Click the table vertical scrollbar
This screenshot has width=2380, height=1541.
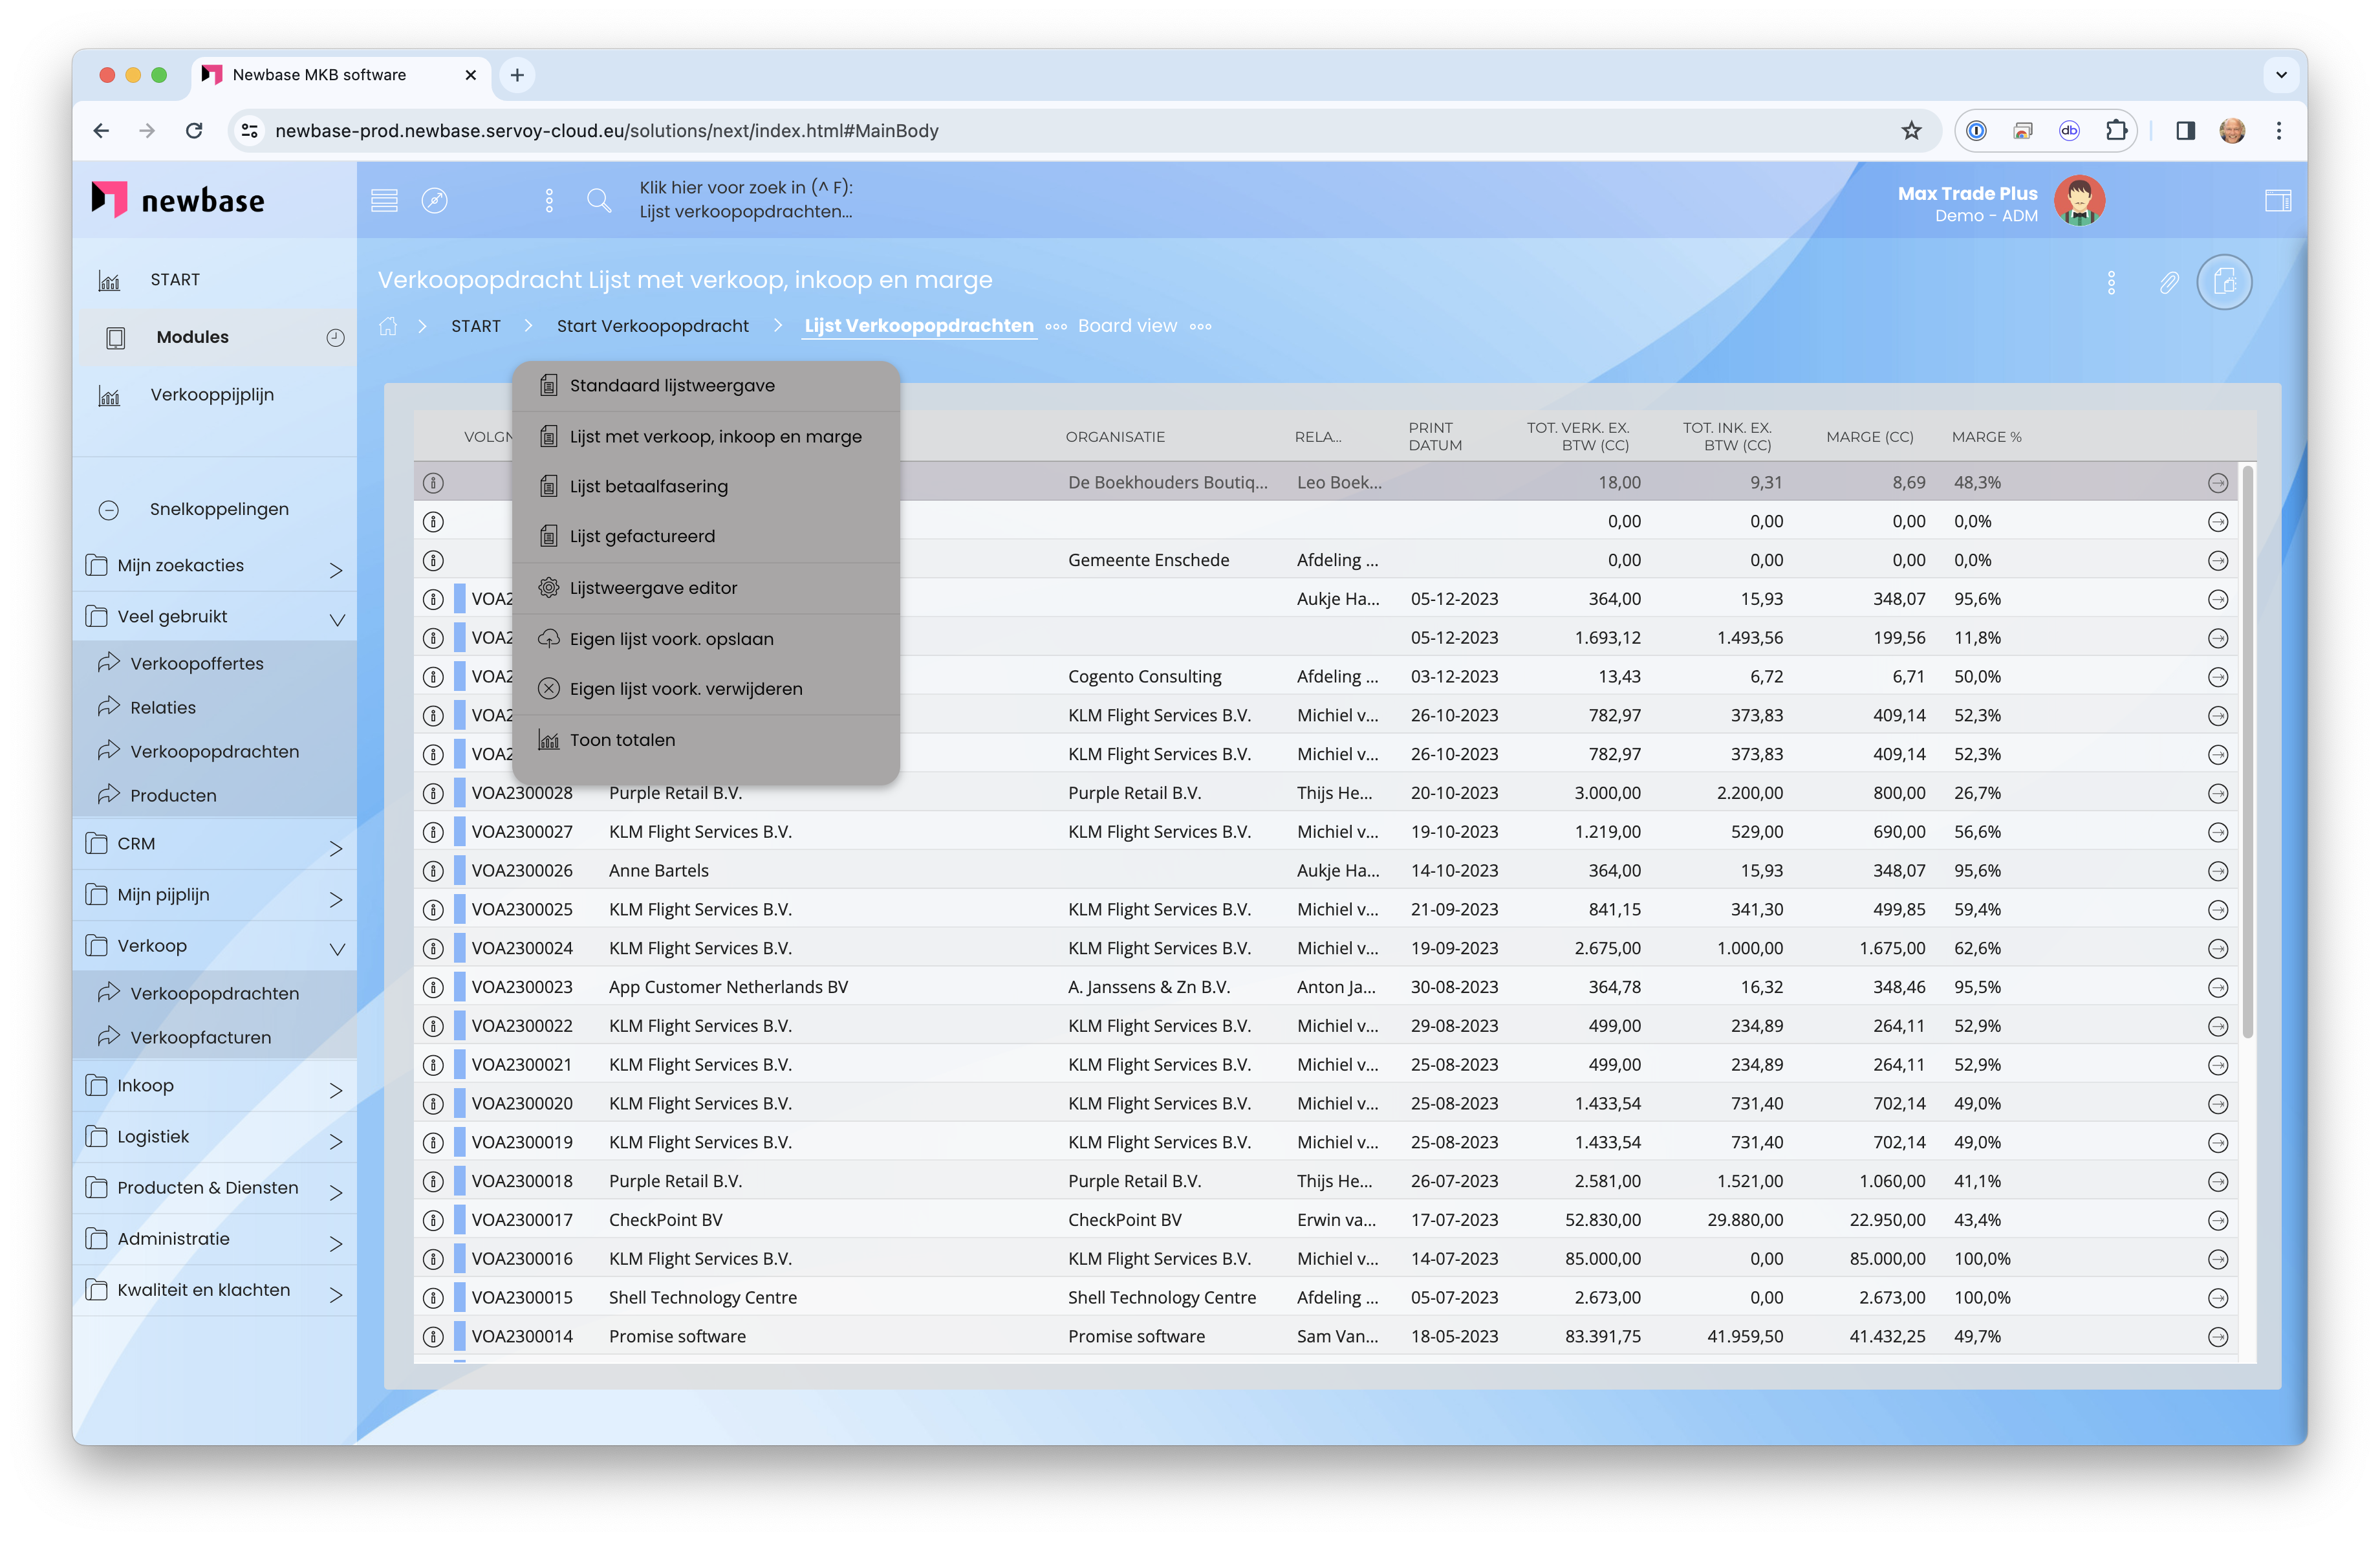(x=2247, y=750)
